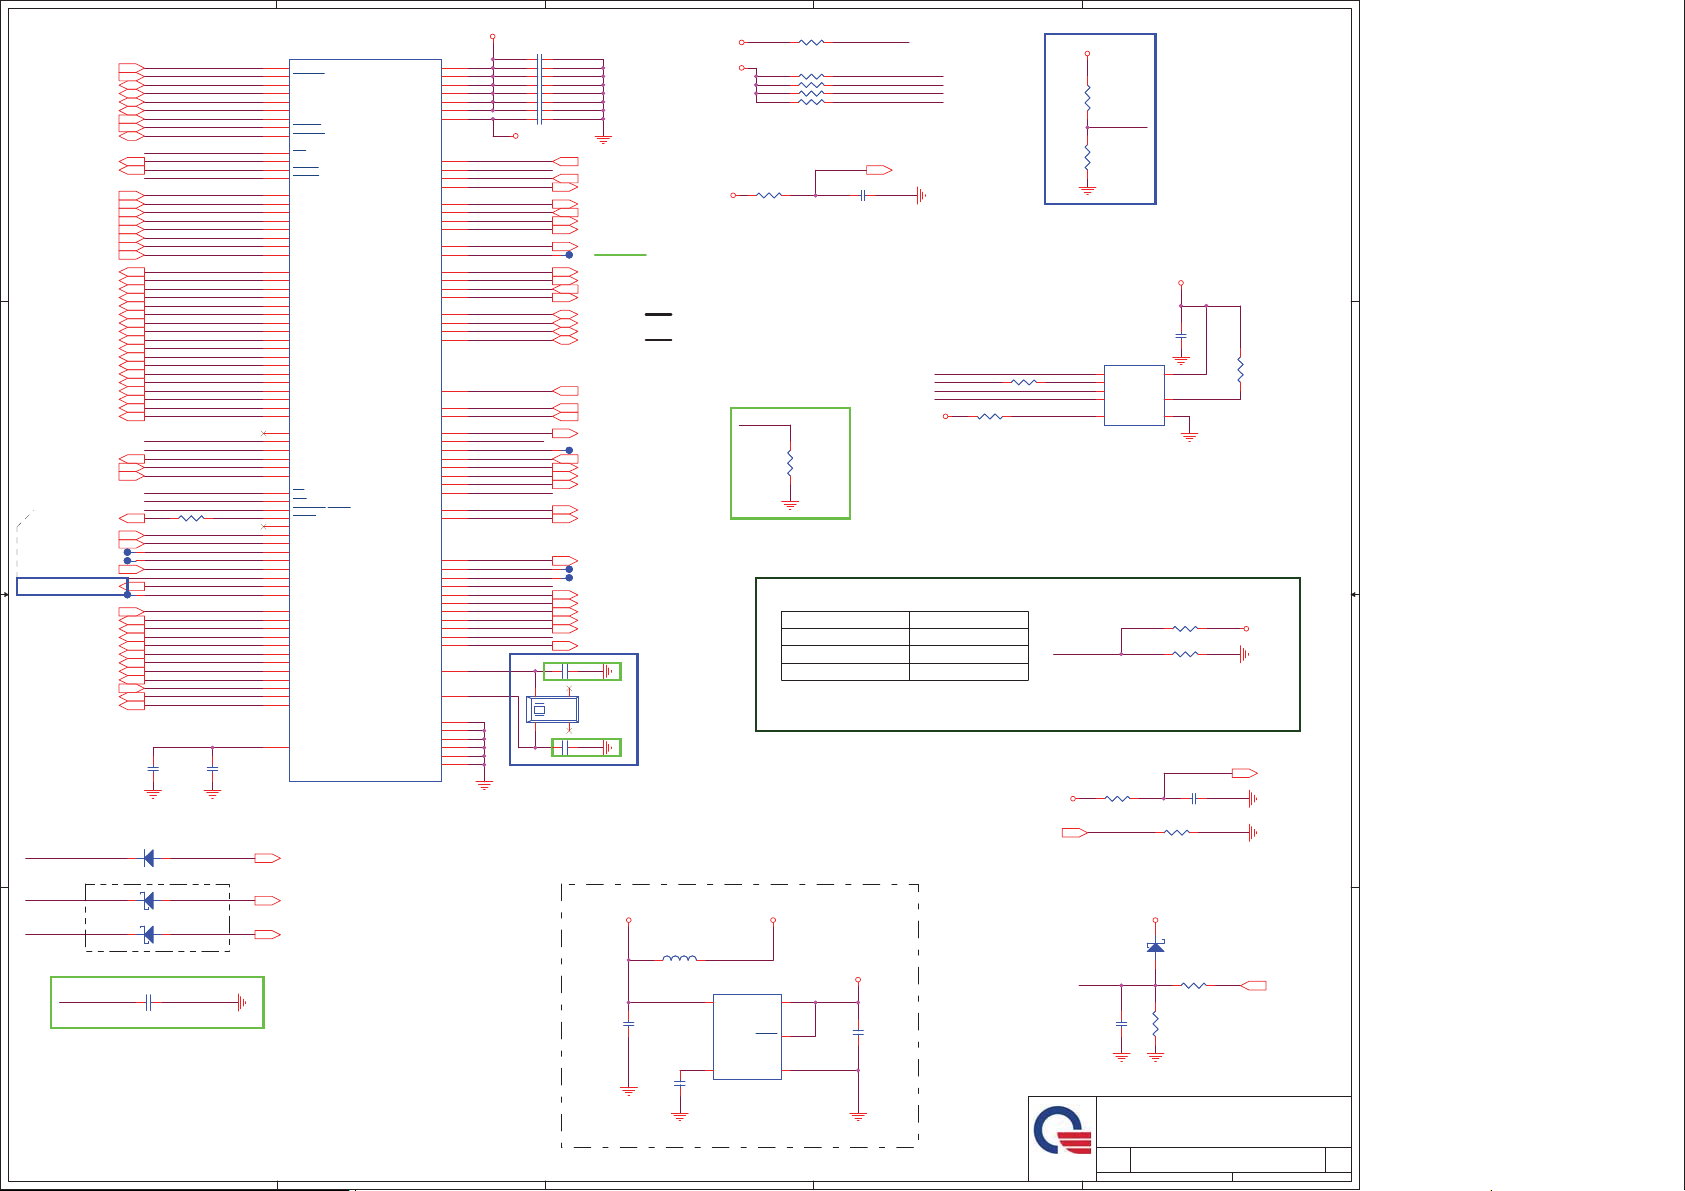The width and height of the screenshot is (1685, 1191).
Task: Select vertical resistor right of the small IC
Action: pos(1240,369)
